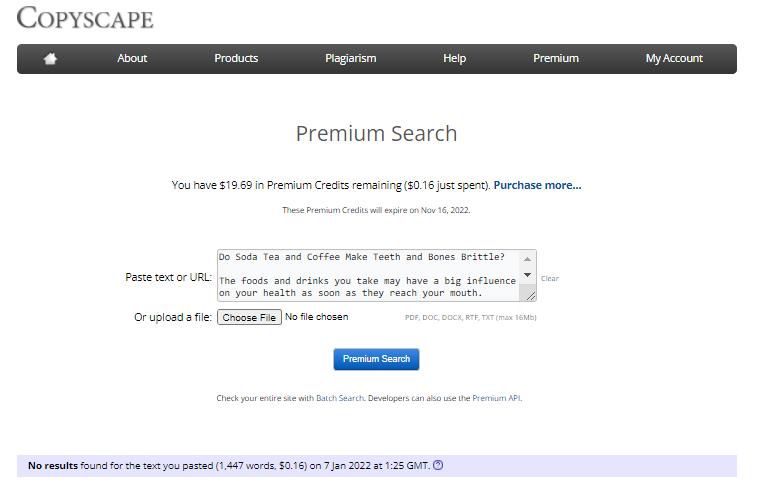Image resolution: width=758 pixels, height=483 pixels.
Task: Open the Plagiarism menu
Action: pos(350,59)
